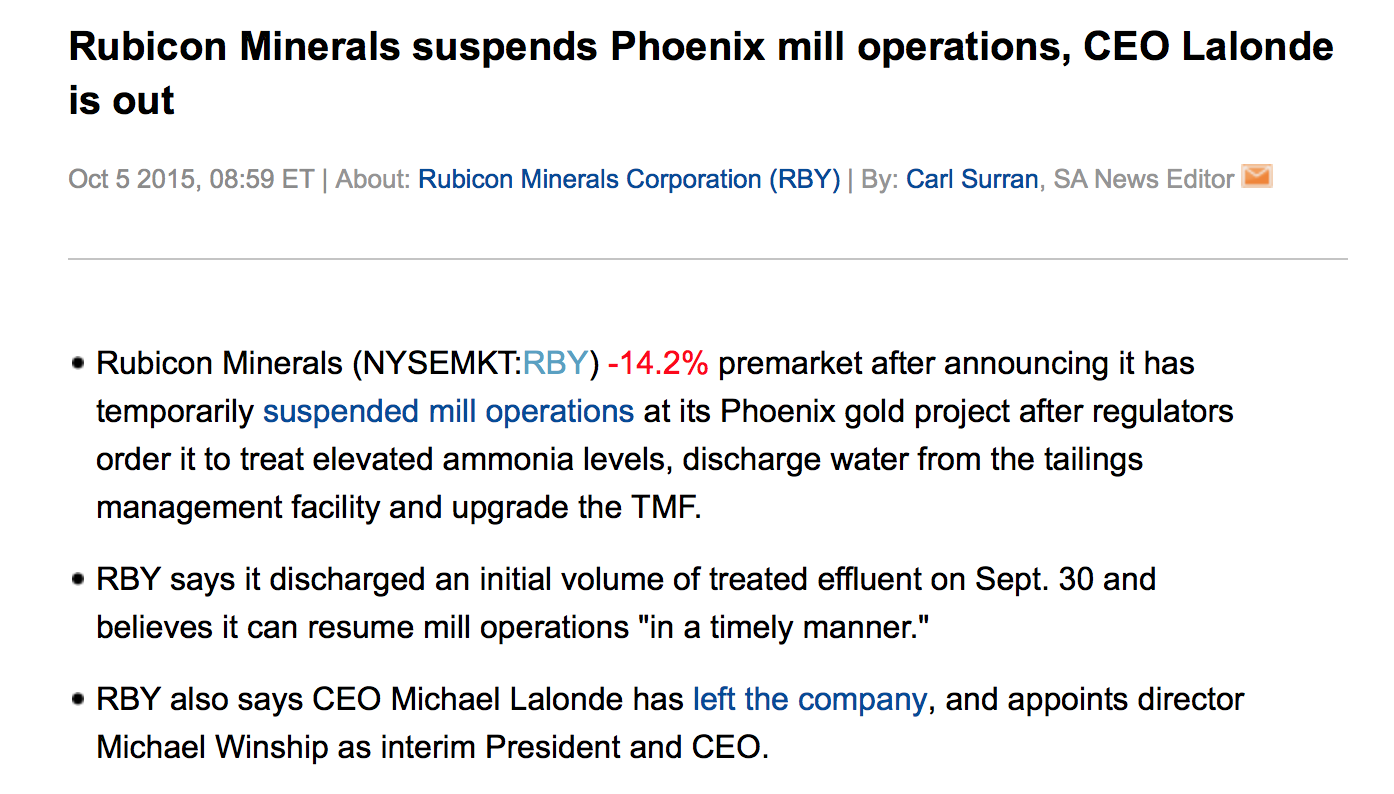
Task: Click the orange email envelope icon
Action: pyautogui.click(x=1256, y=177)
